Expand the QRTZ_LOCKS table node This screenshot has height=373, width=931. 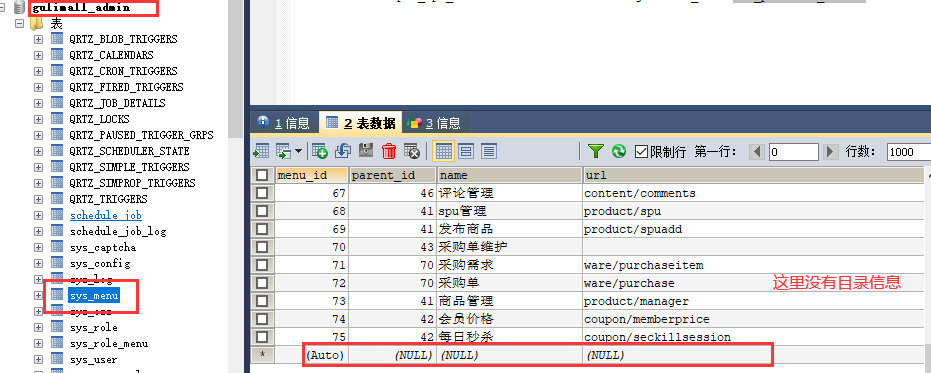pyautogui.click(x=39, y=119)
